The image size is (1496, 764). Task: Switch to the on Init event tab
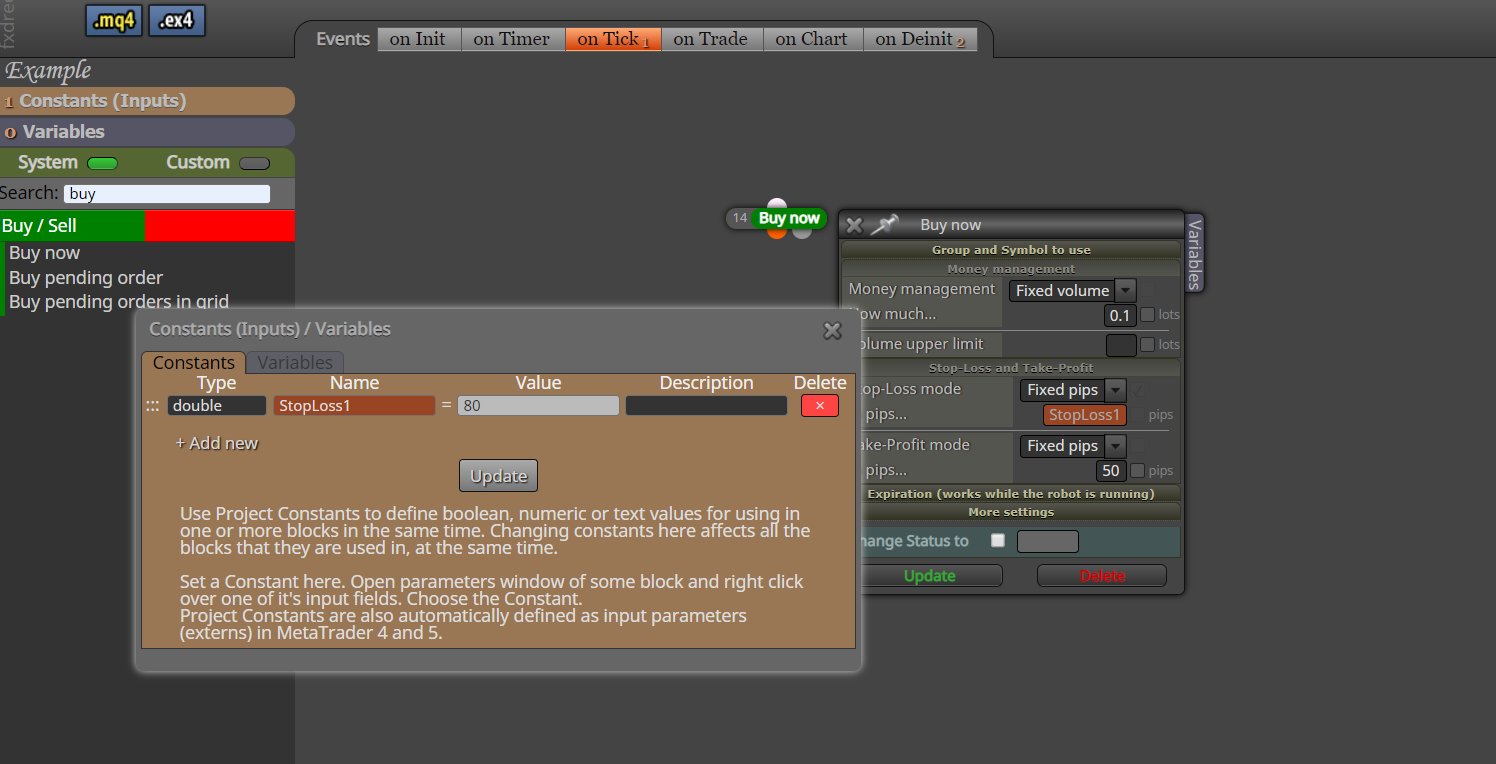[x=418, y=39]
